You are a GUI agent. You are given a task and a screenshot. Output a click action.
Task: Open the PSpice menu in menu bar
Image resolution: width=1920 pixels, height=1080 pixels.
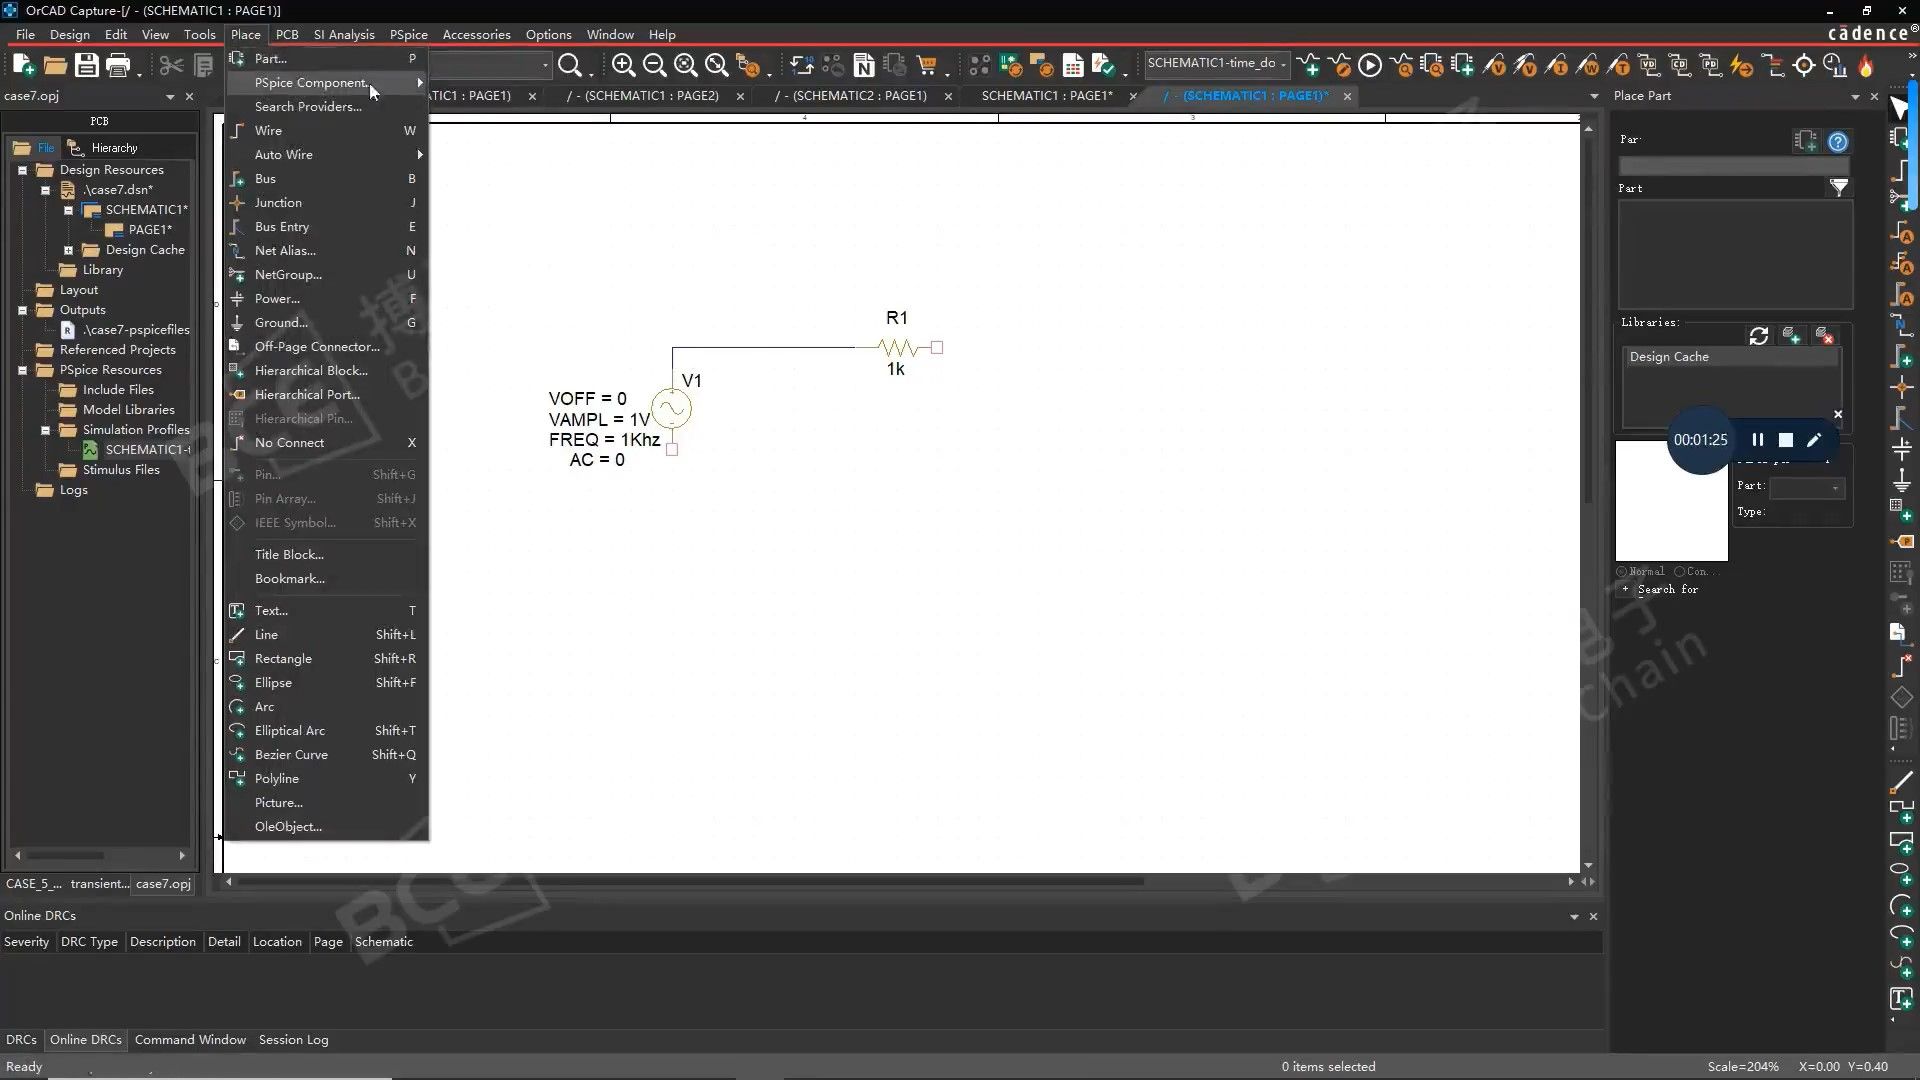pos(408,34)
